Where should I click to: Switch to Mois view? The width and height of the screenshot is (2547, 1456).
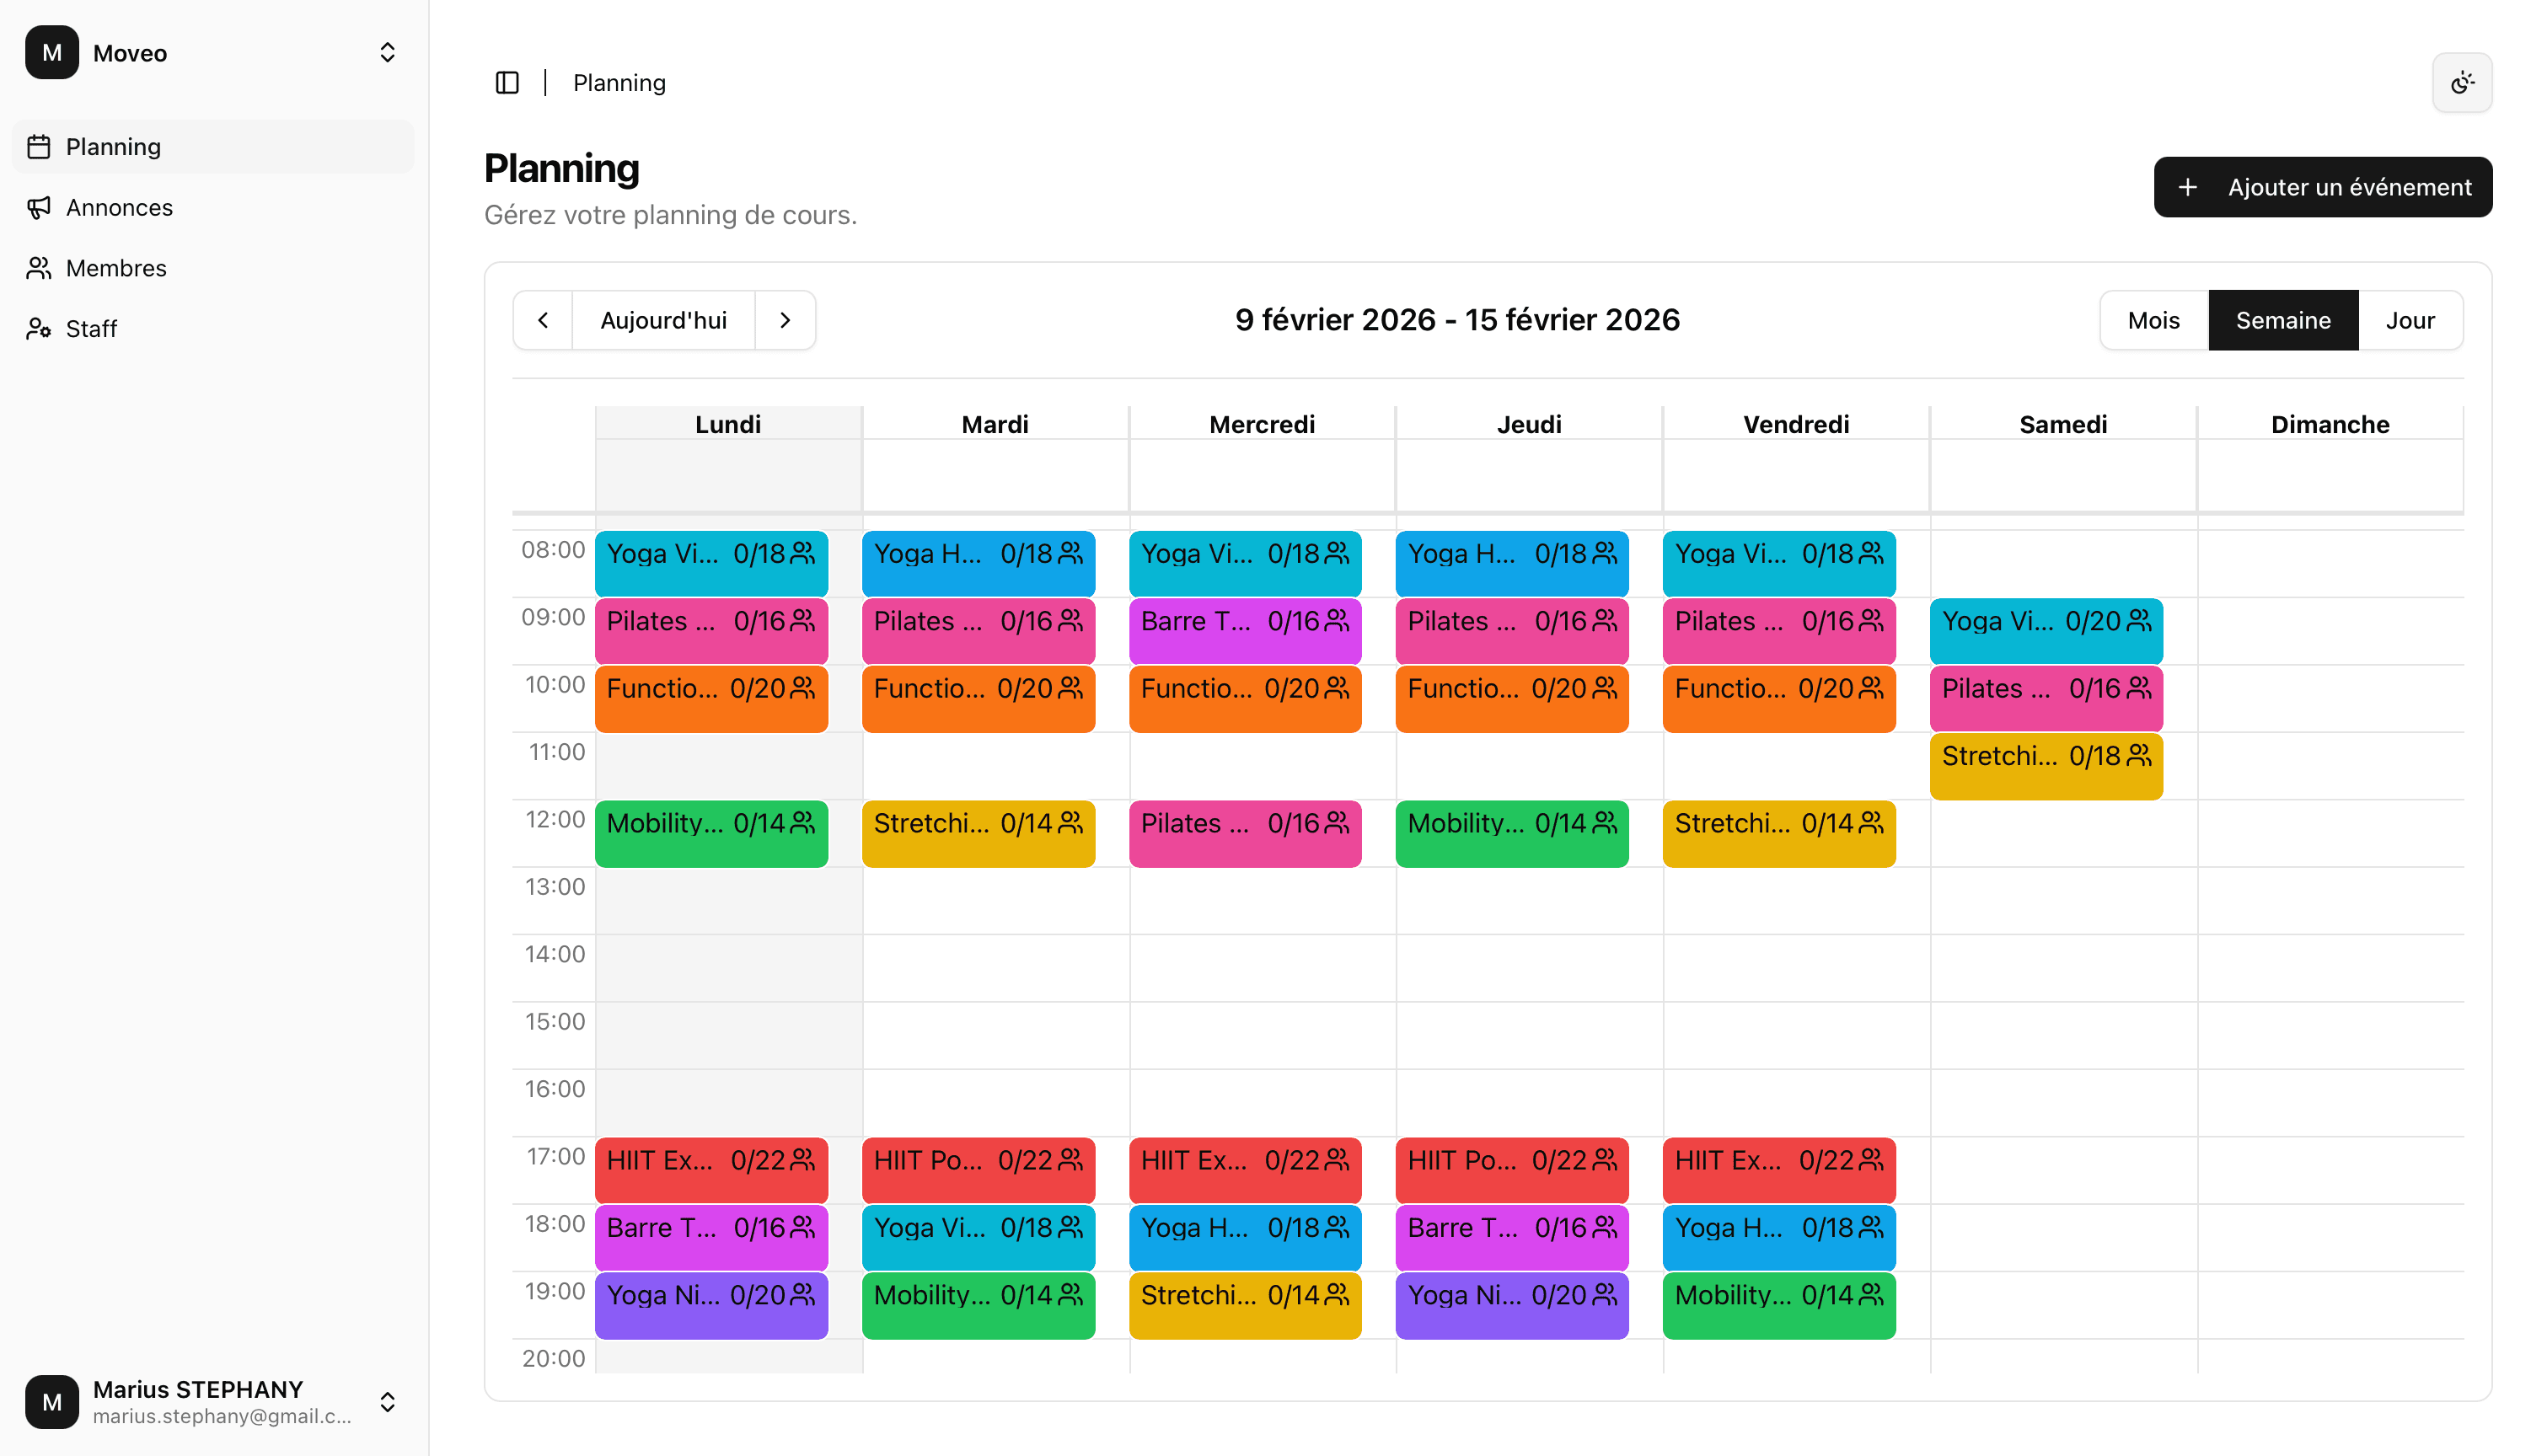click(x=2153, y=320)
